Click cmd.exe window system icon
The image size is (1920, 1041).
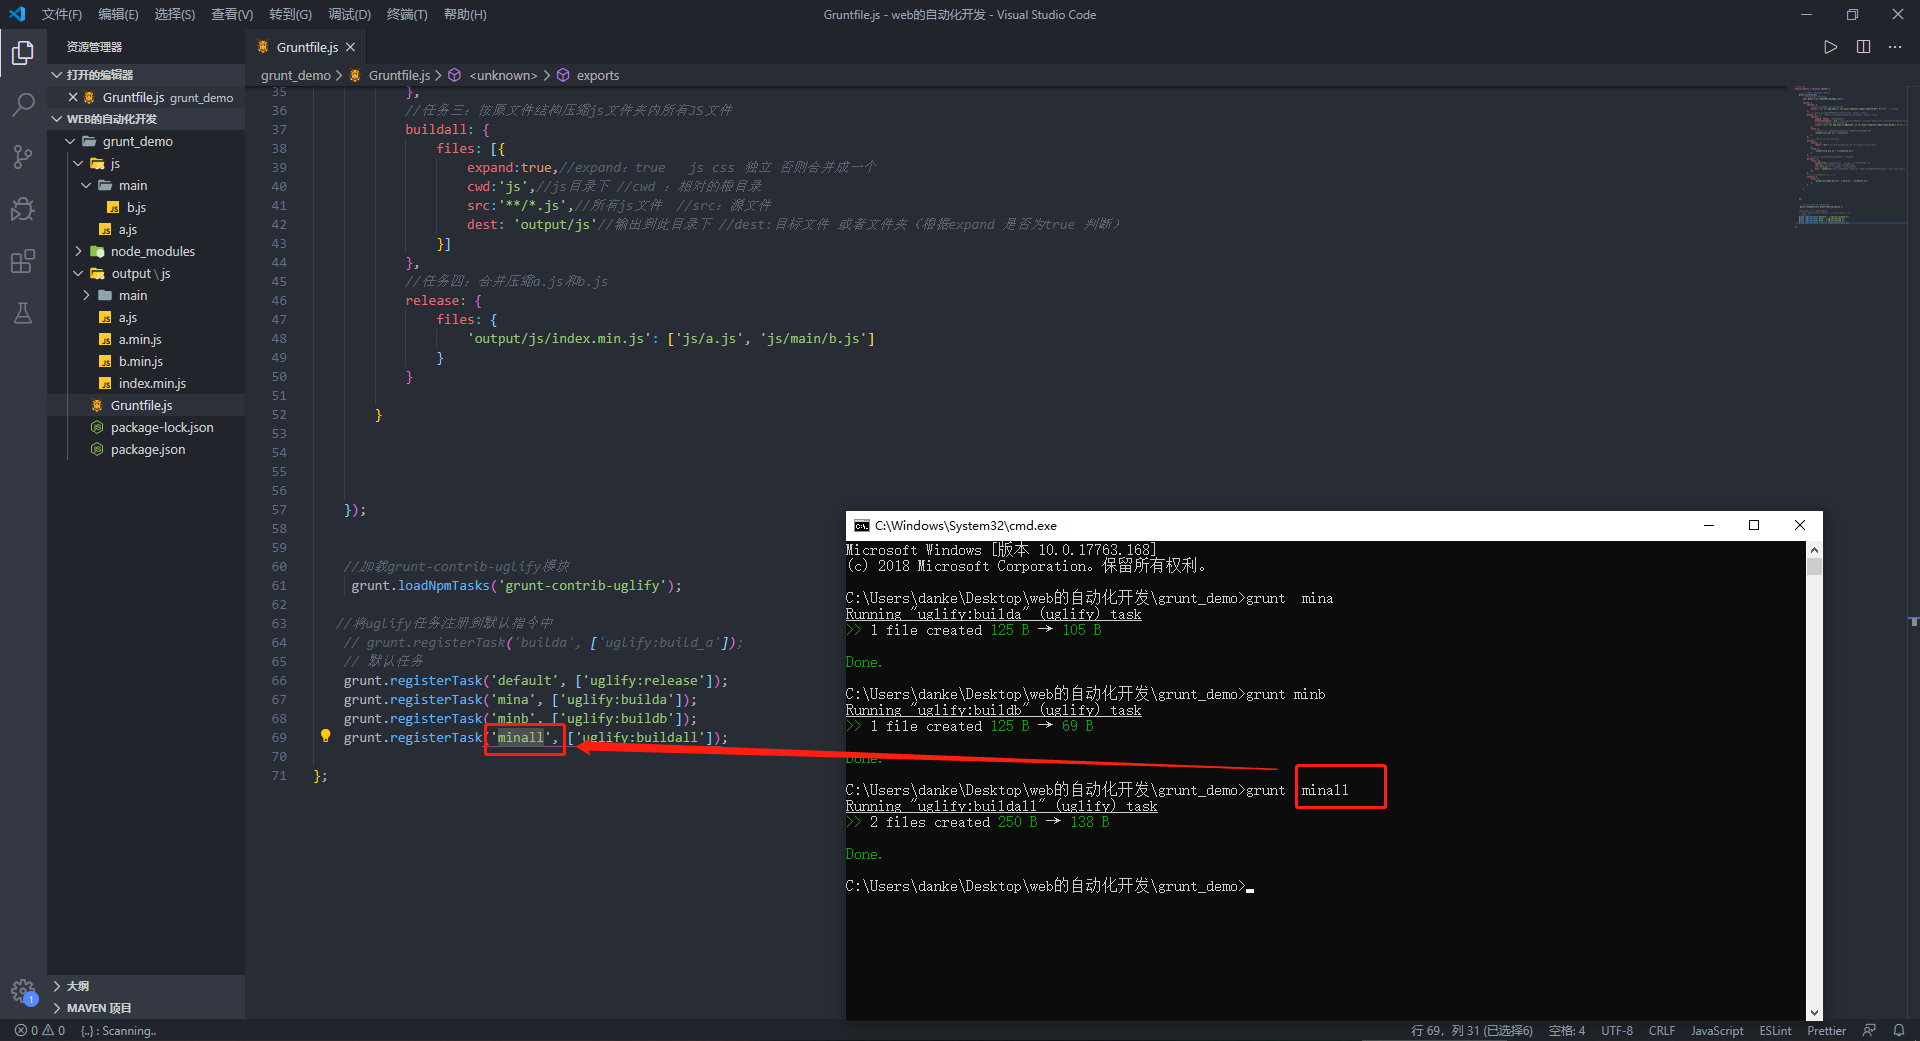(x=861, y=525)
